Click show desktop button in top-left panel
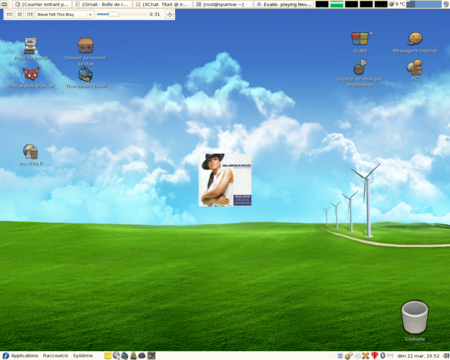Viewport: 450px width, 360px height. [5, 4]
